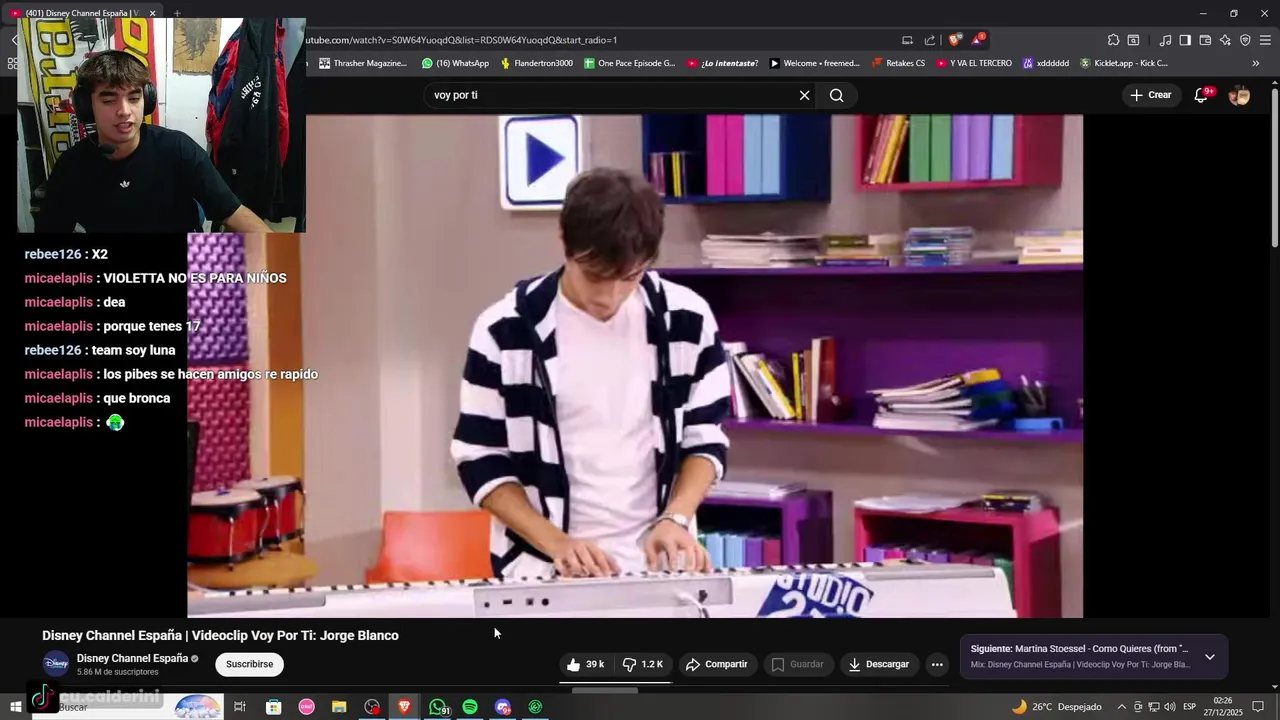The width and height of the screenshot is (1280, 720).
Task: Clear the YouTube search box with X
Action: pos(804,95)
